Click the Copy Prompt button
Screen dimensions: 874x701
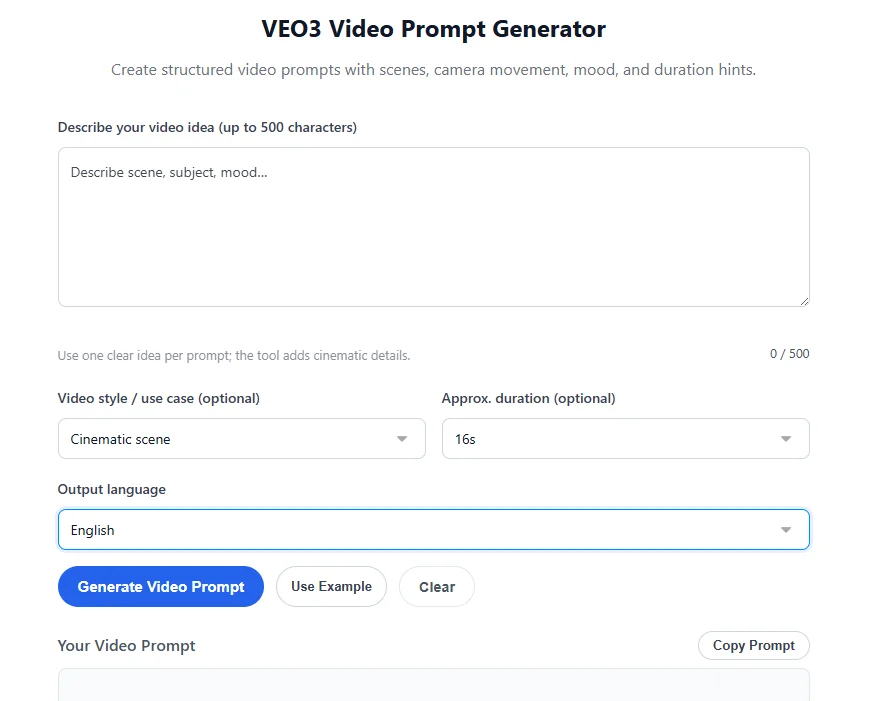tap(753, 645)
